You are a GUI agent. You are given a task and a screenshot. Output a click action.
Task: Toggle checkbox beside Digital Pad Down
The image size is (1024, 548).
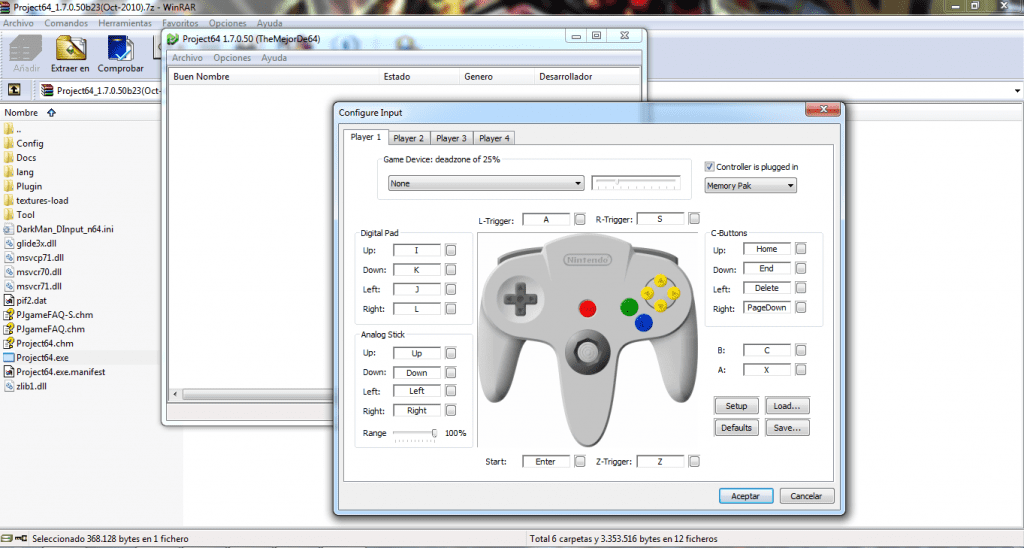click(451, 270)
